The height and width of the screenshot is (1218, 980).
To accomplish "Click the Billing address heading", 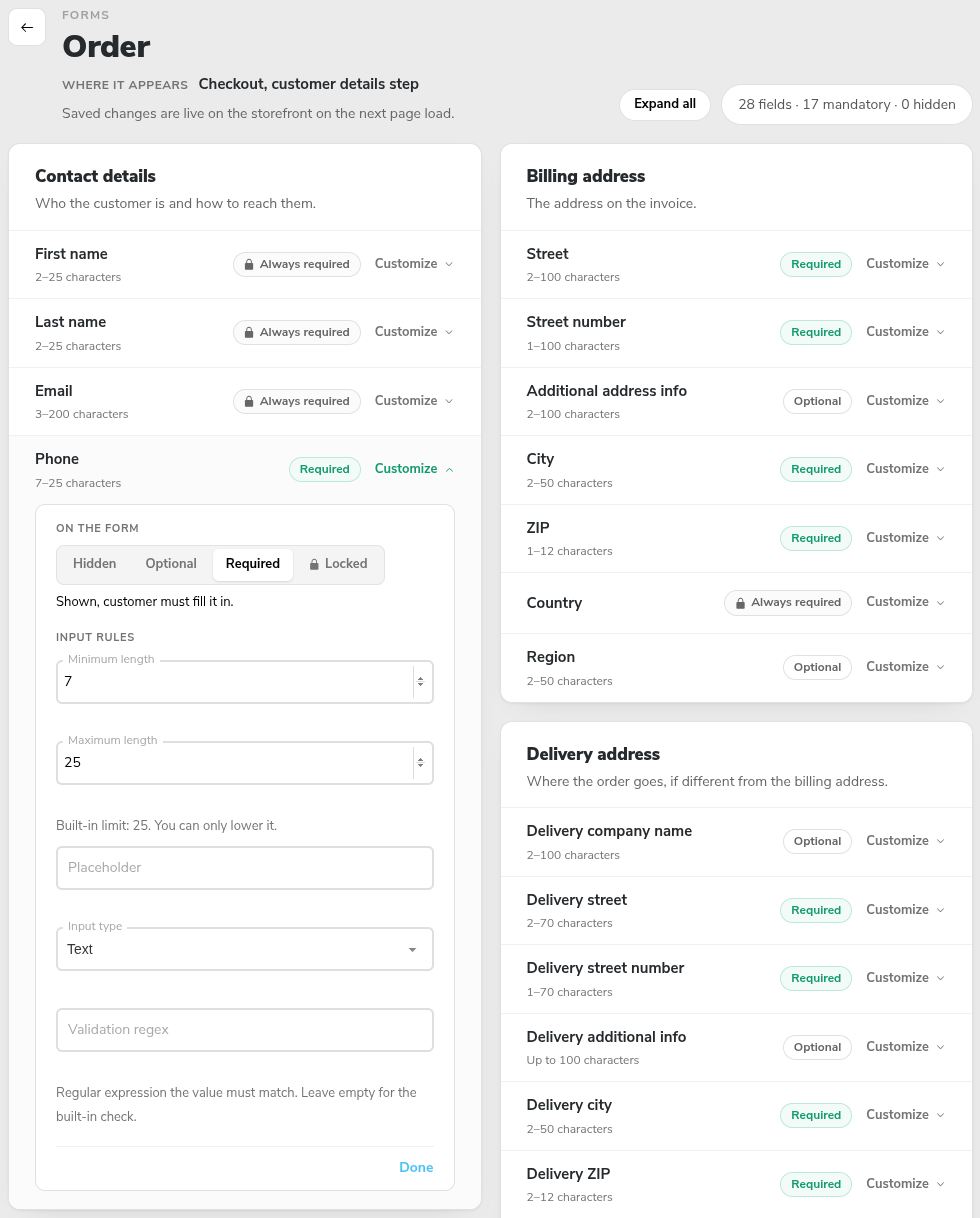I will coord(586,176).
